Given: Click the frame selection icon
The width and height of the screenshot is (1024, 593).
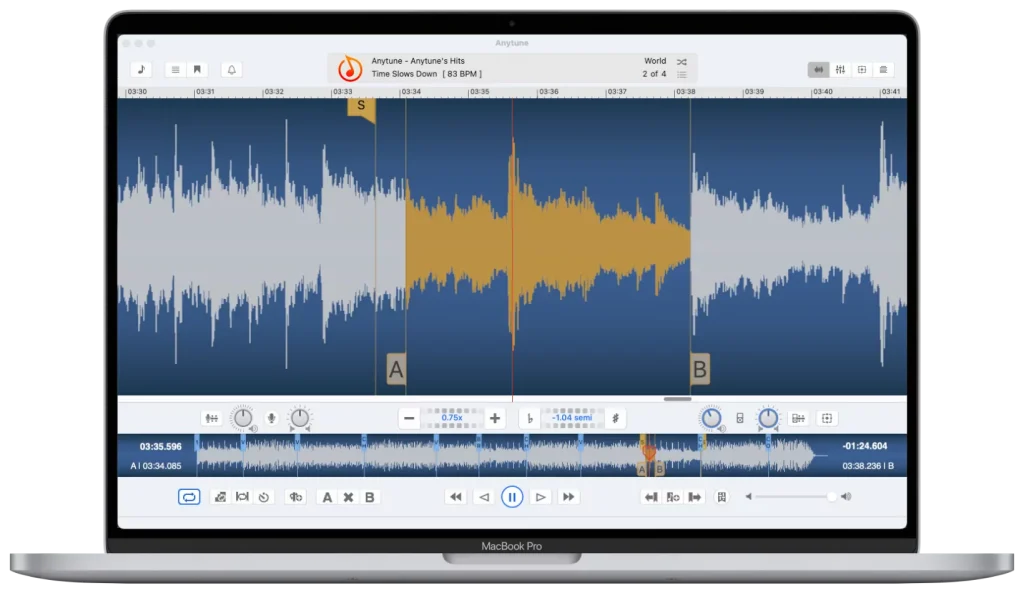Looking at the screenshot, I should 827,418.
